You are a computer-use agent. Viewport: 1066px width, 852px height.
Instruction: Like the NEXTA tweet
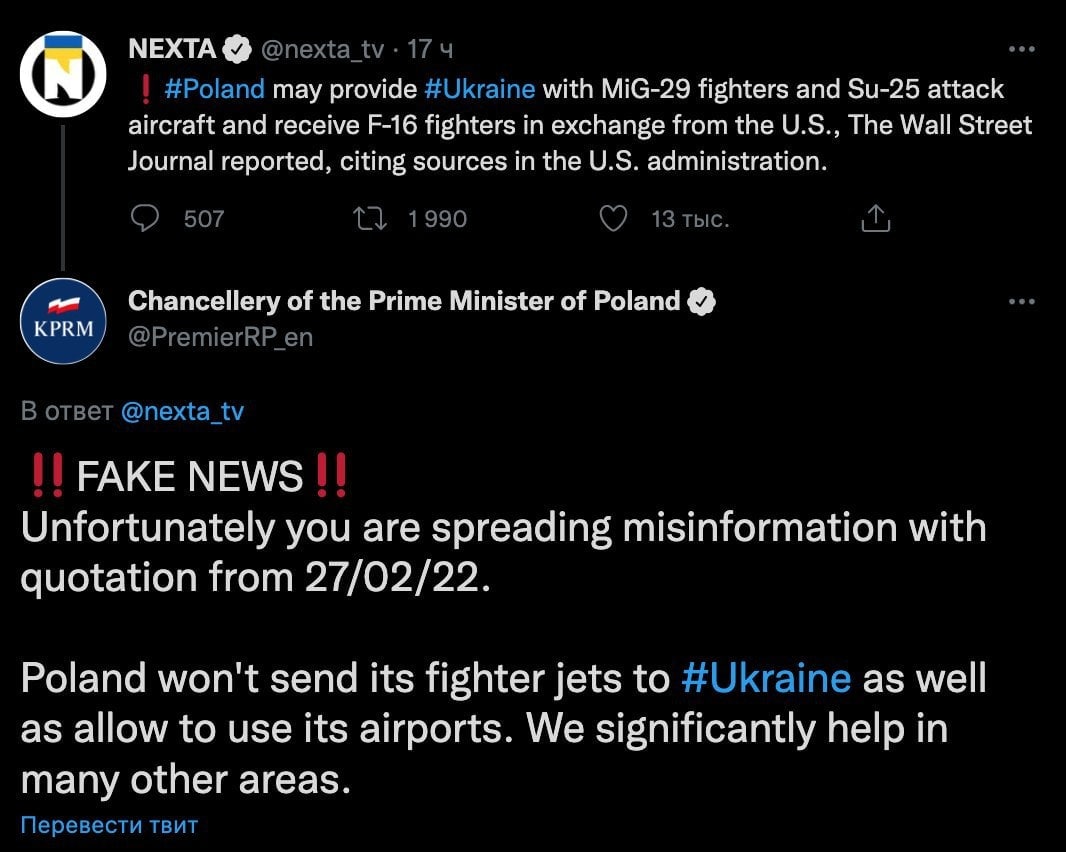click(612, 218)
